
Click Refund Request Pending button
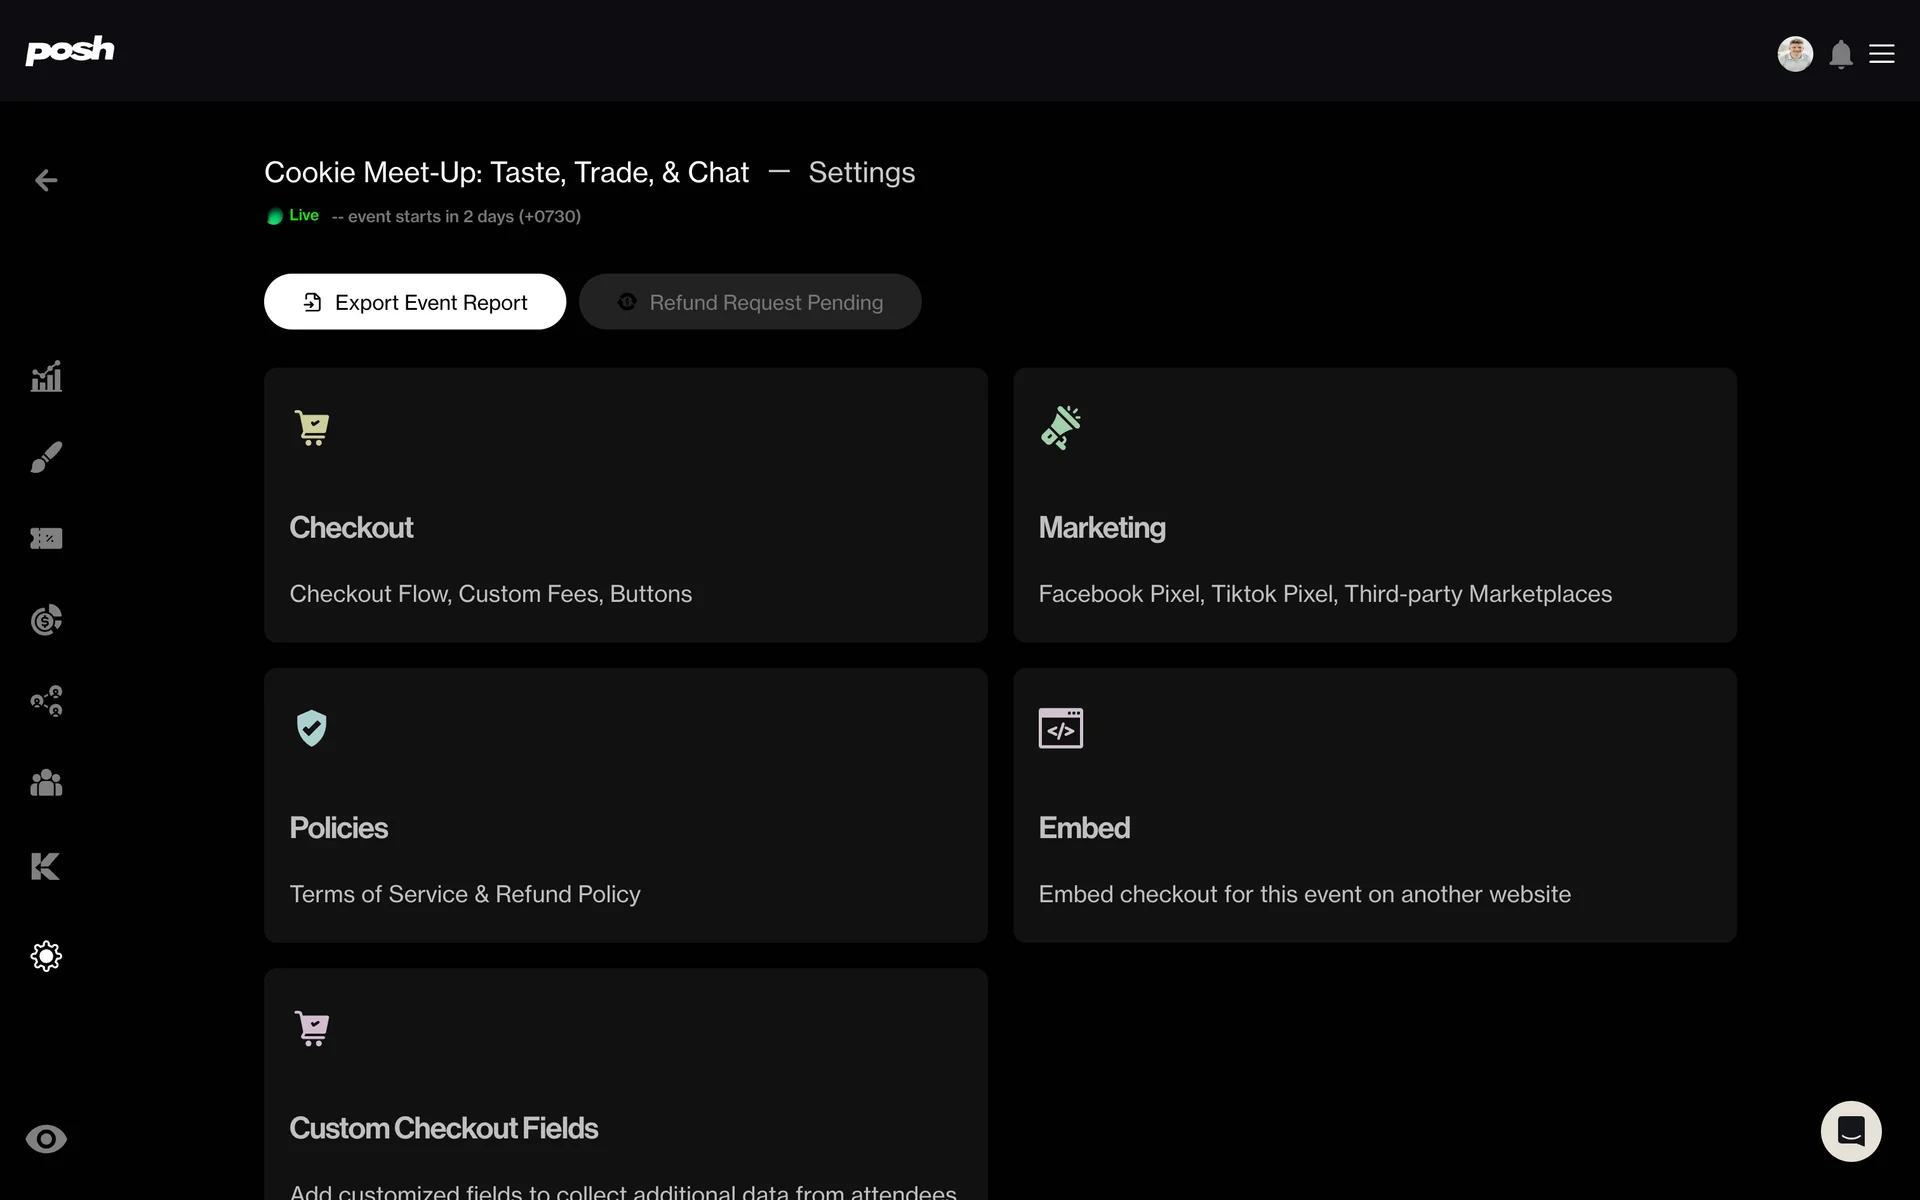click(750, 302)
